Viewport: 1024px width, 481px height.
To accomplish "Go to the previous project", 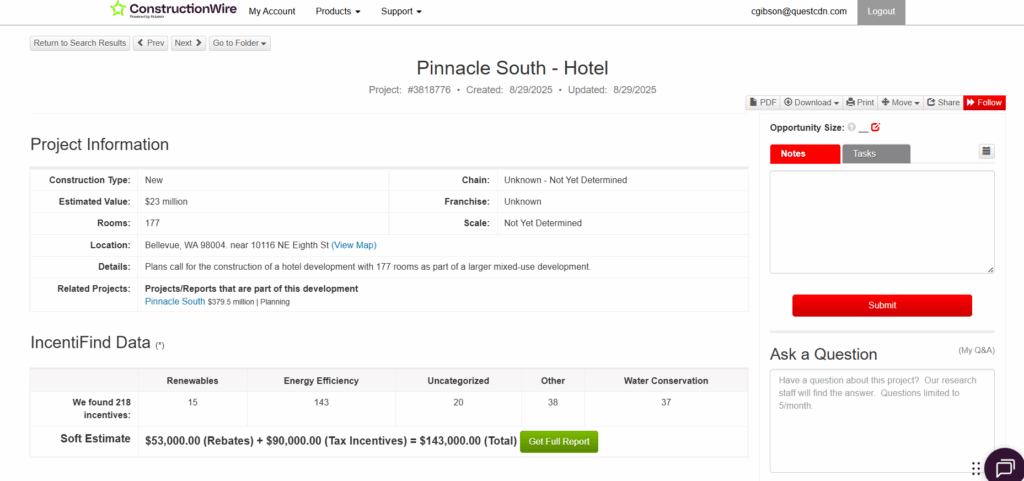I will pos(150,43).
